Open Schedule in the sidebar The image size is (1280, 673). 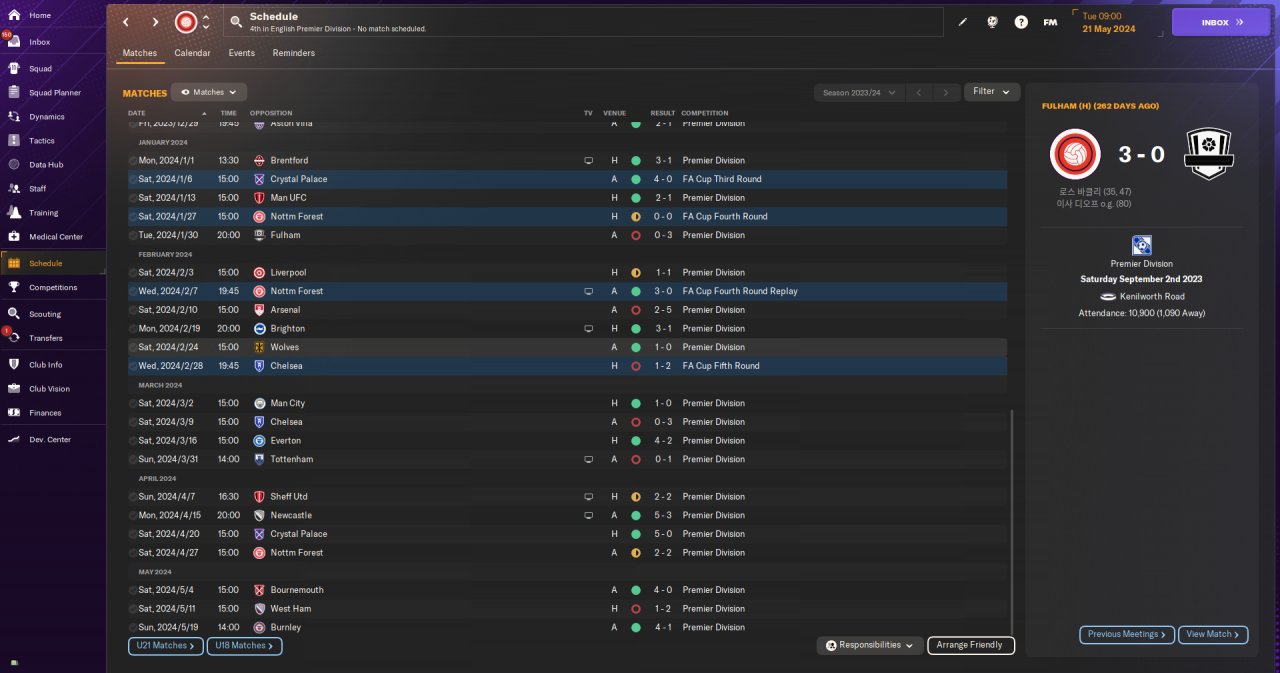tap(53, 263)
